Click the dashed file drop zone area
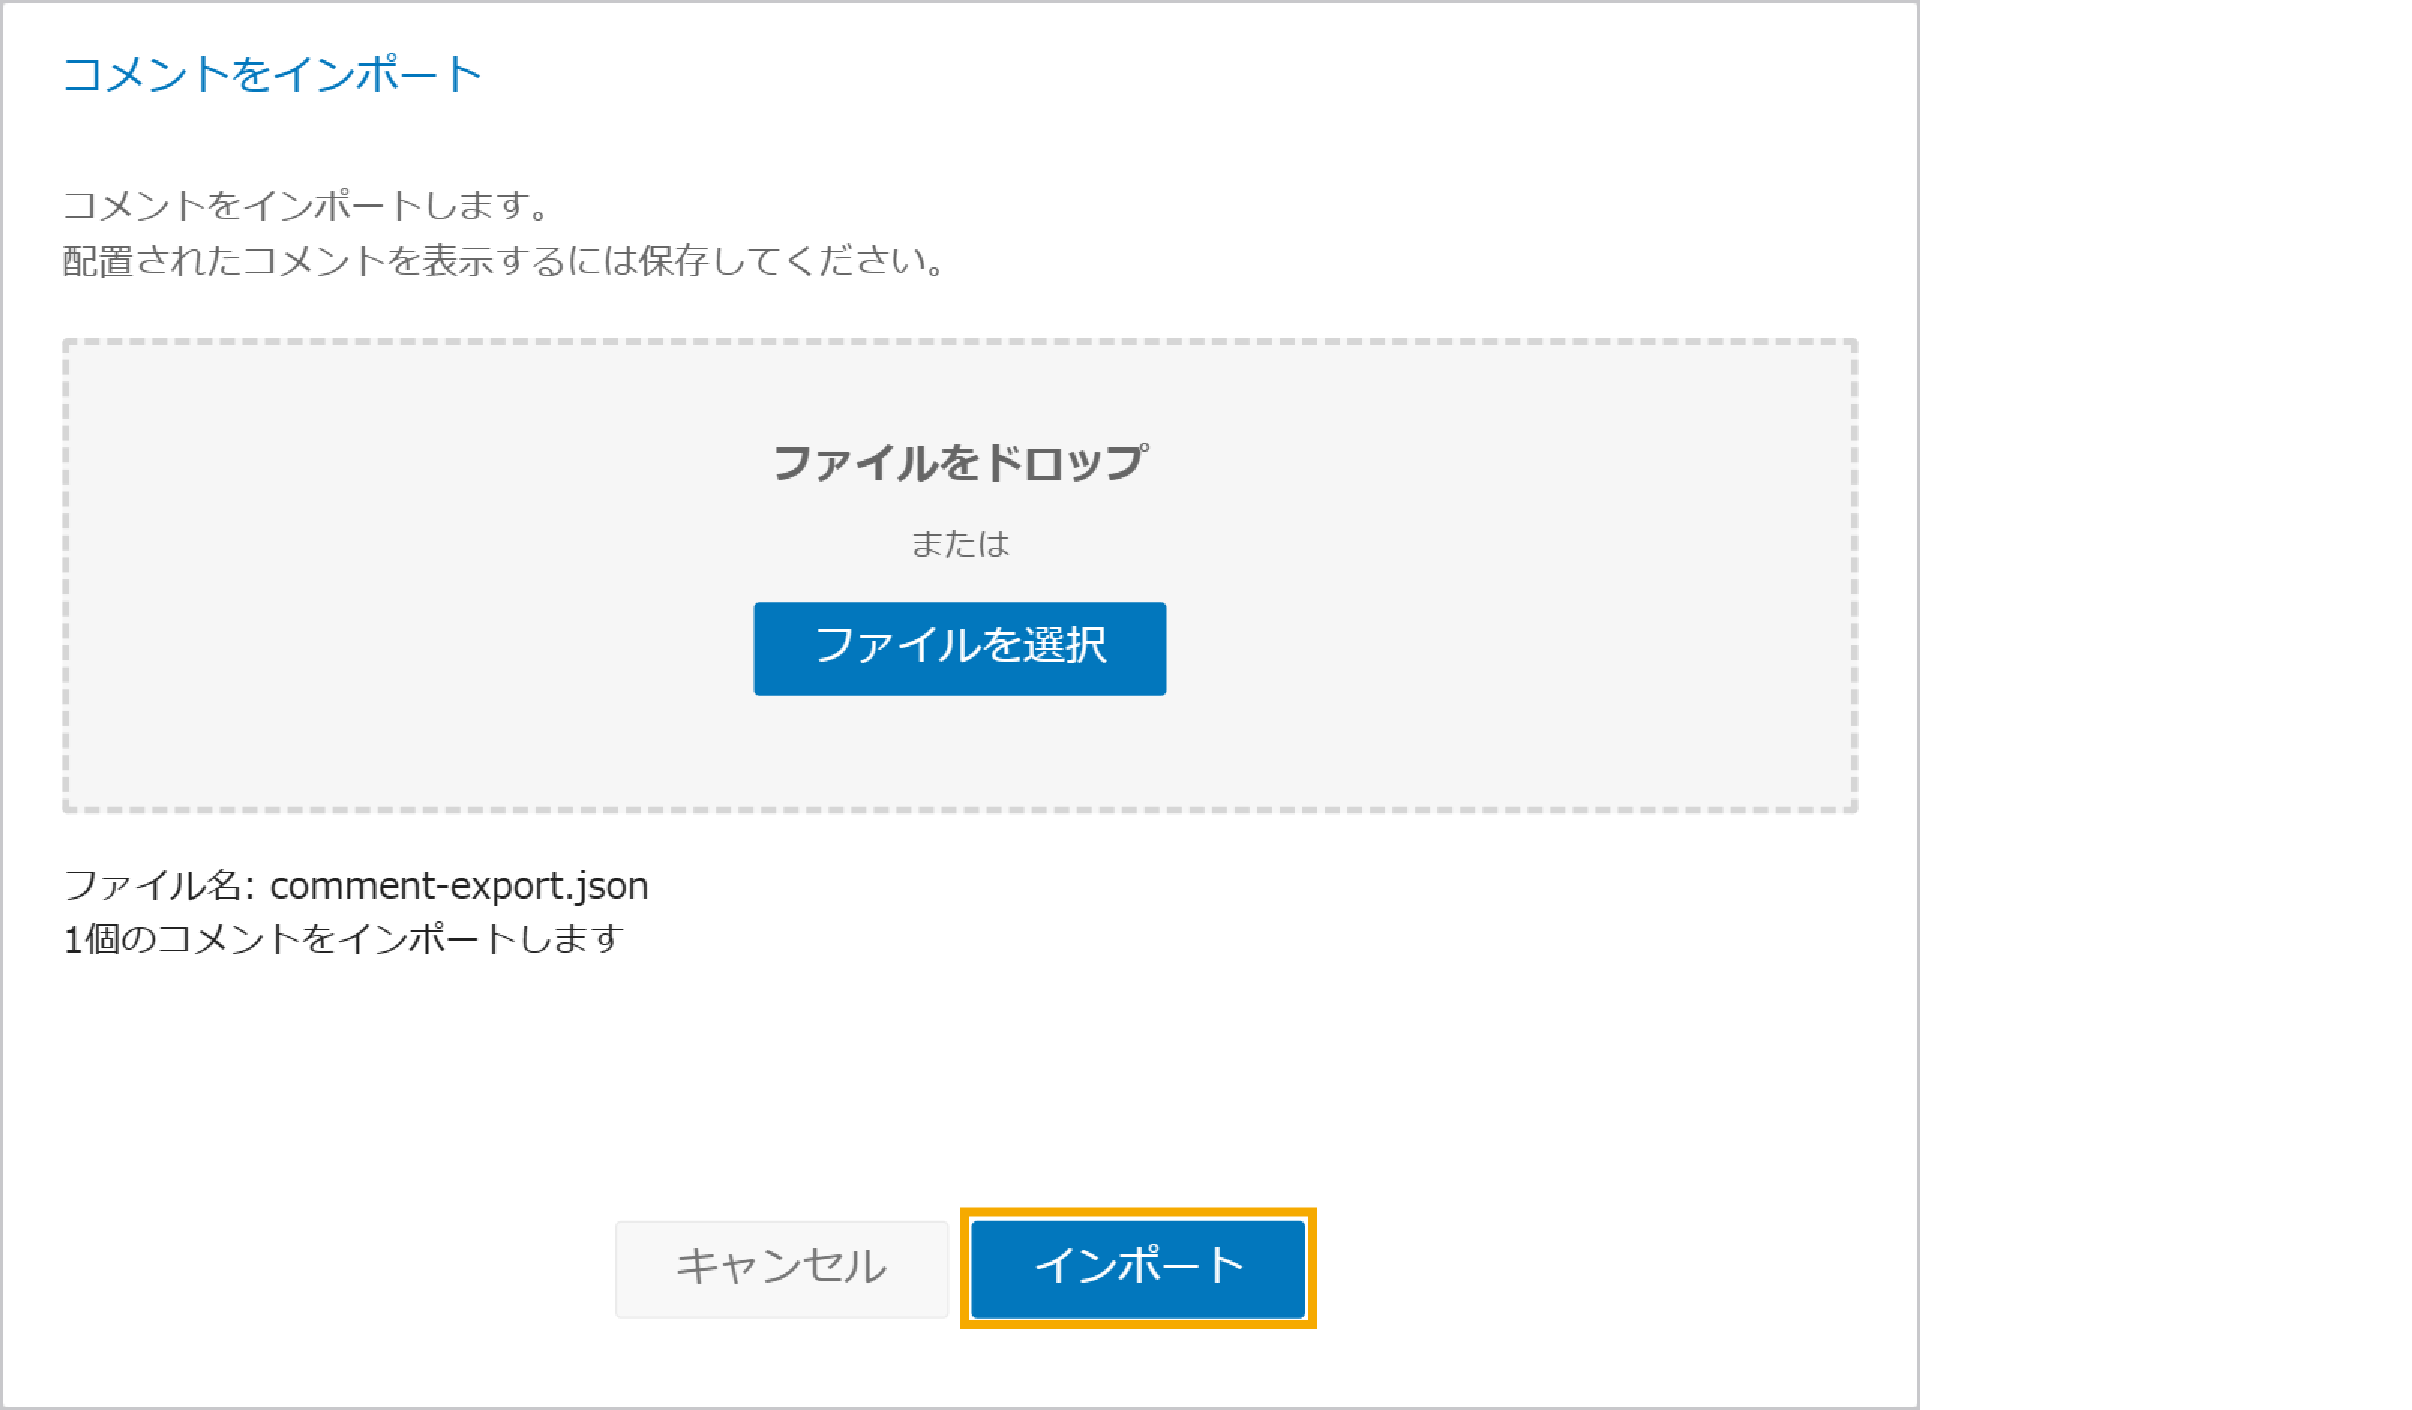This screenshot has height=1410, width=2412. (x=960, y=576)
